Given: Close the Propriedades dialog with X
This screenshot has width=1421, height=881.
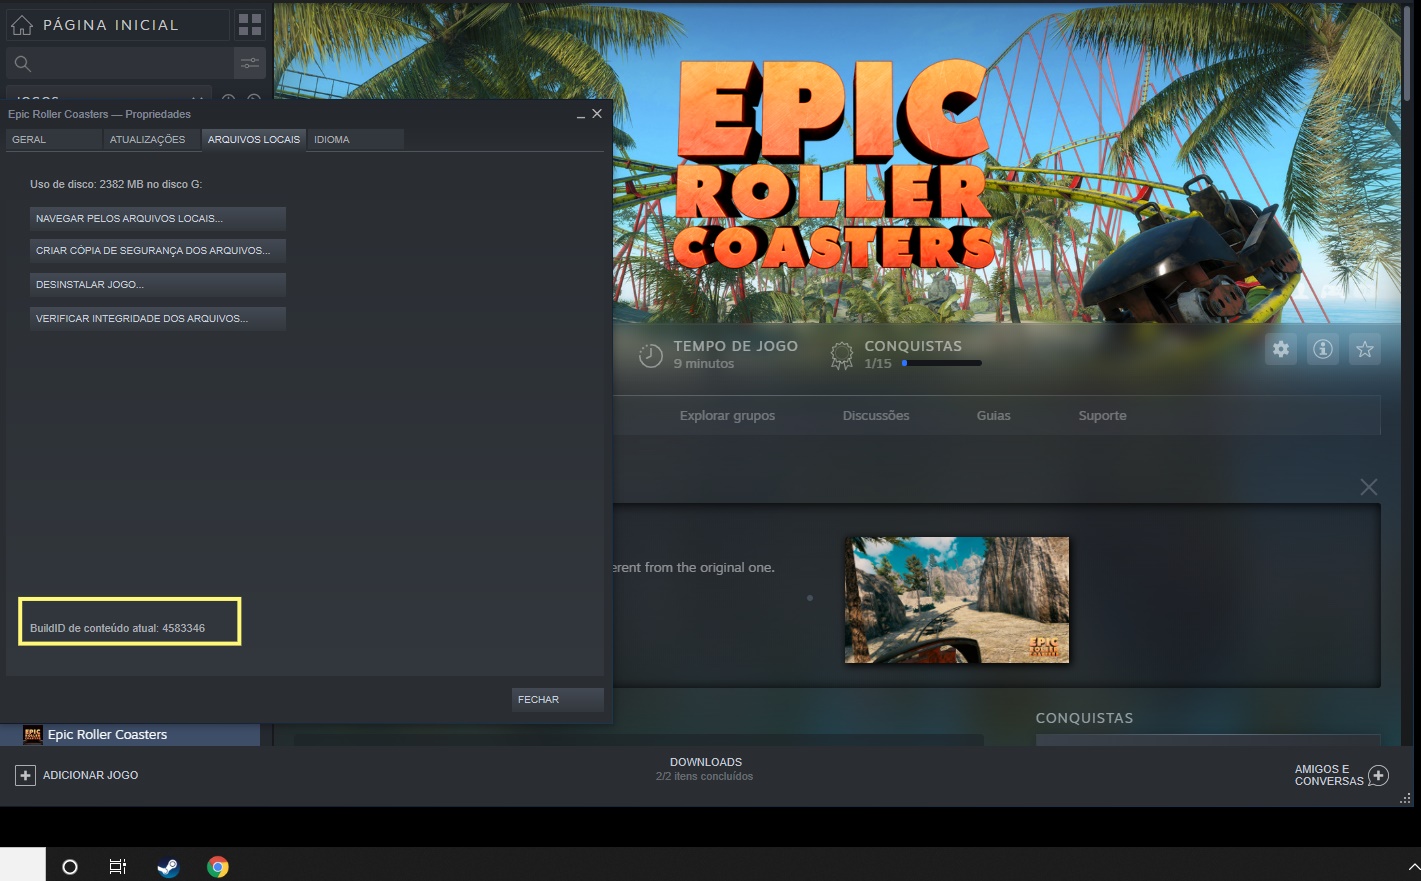Looking at the screenshot, I should coord(597,114).
